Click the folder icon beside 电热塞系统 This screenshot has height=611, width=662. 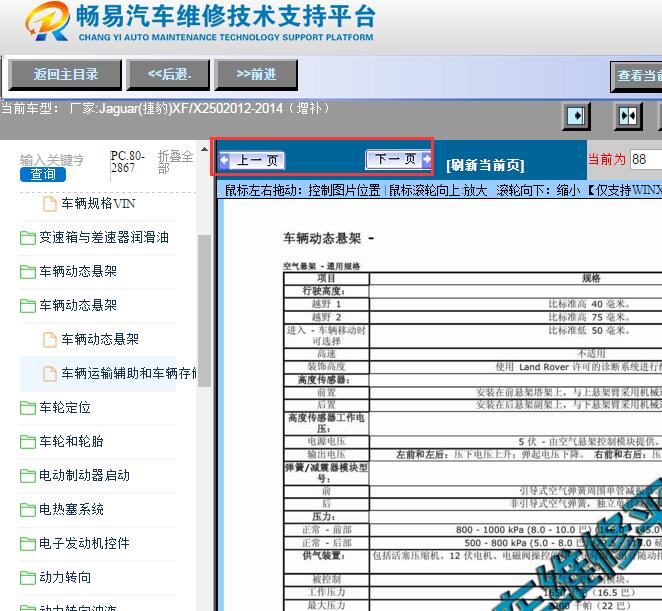coord(28,510)
